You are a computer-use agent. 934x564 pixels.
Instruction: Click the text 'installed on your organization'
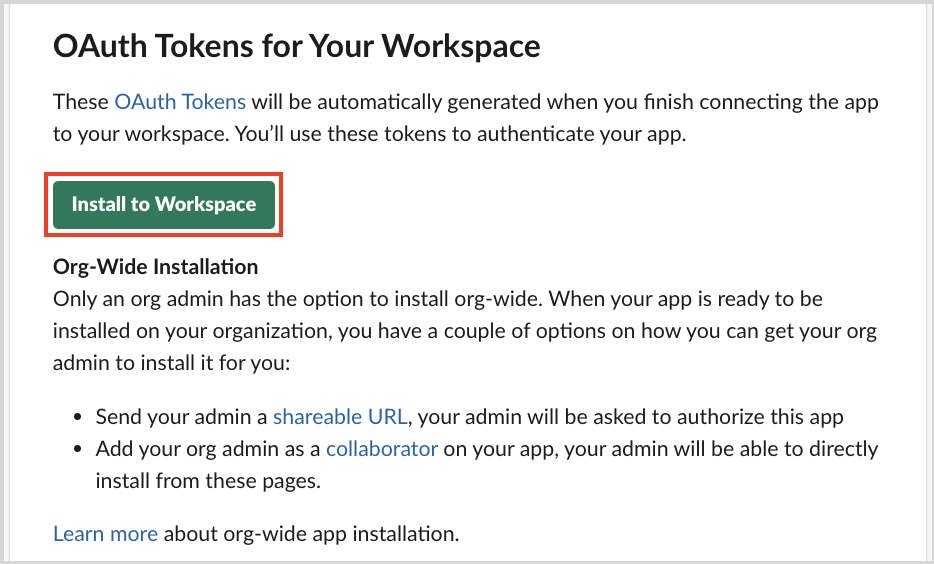(192, 331)
